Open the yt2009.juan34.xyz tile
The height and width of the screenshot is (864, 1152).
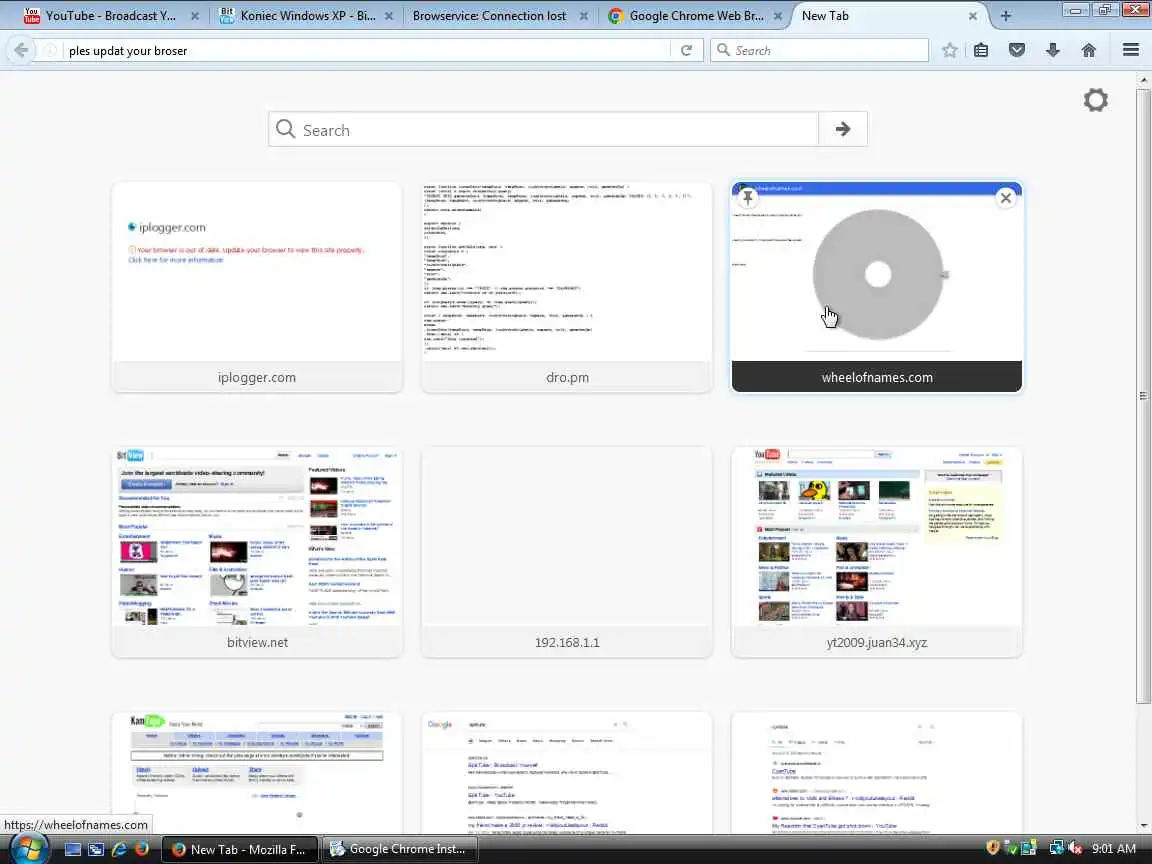tap(876, 551)
